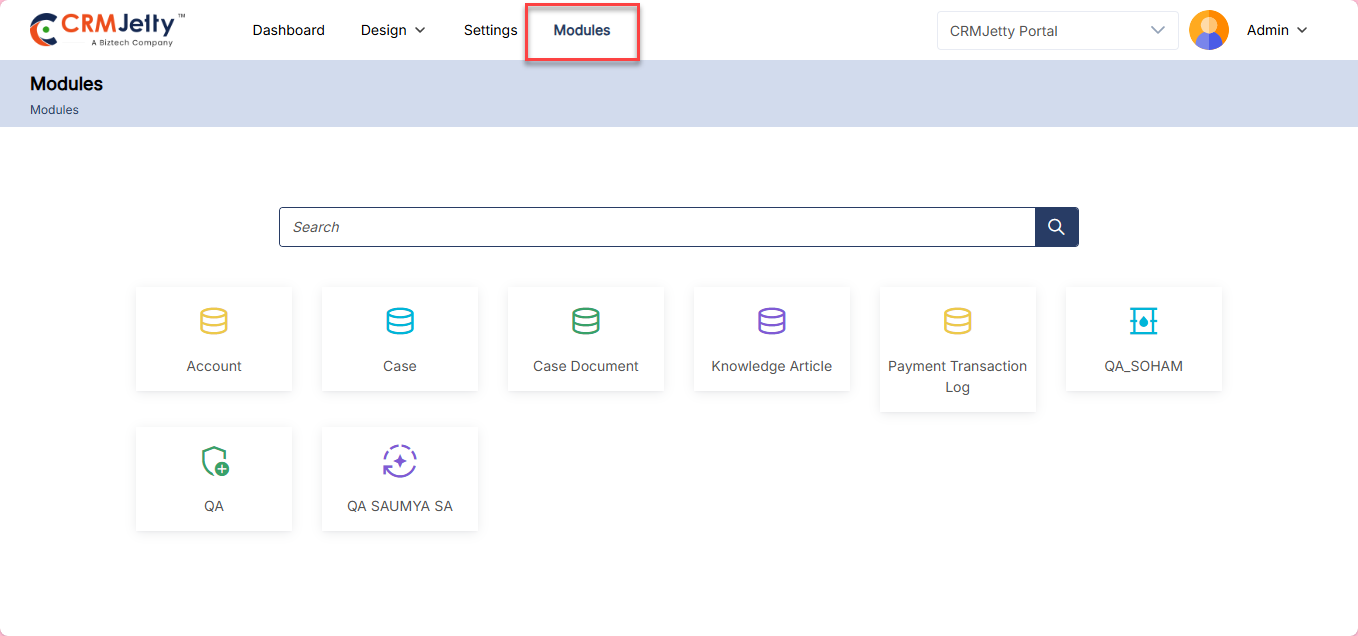
Task: Click the QA_SOHAM module icon
Action: pos(1143,321)
